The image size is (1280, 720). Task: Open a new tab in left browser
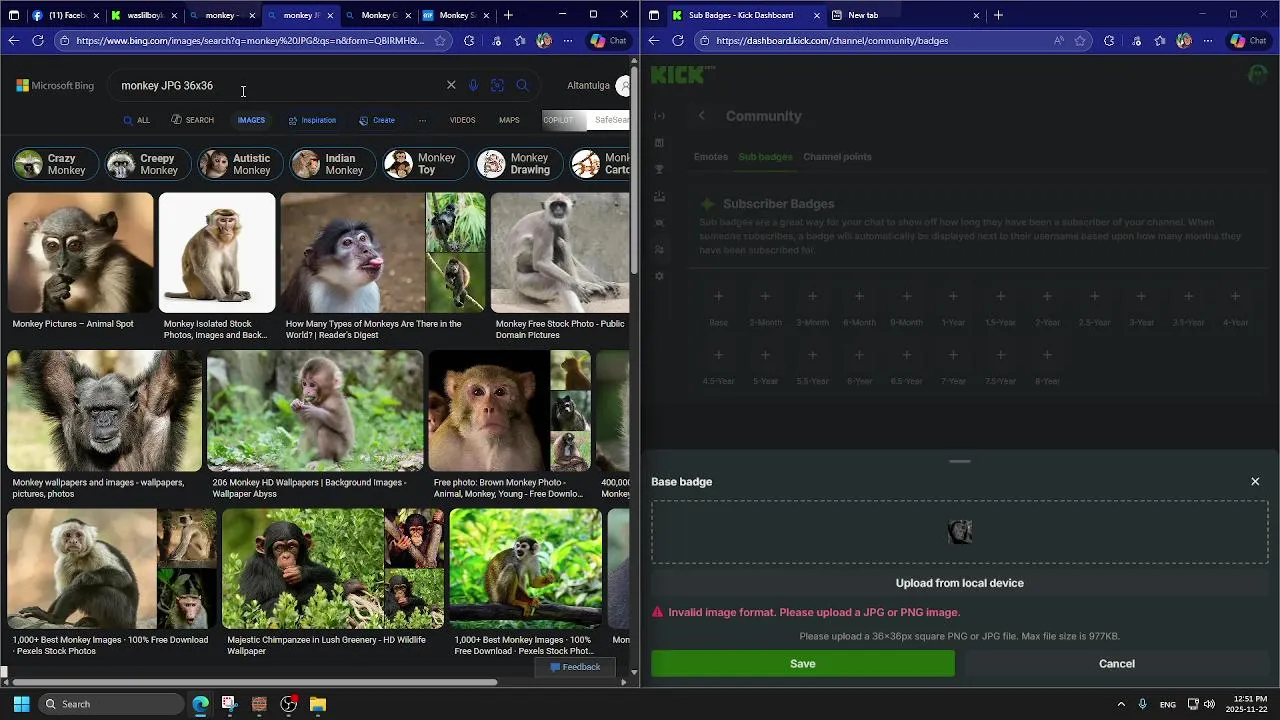(508, 15)
